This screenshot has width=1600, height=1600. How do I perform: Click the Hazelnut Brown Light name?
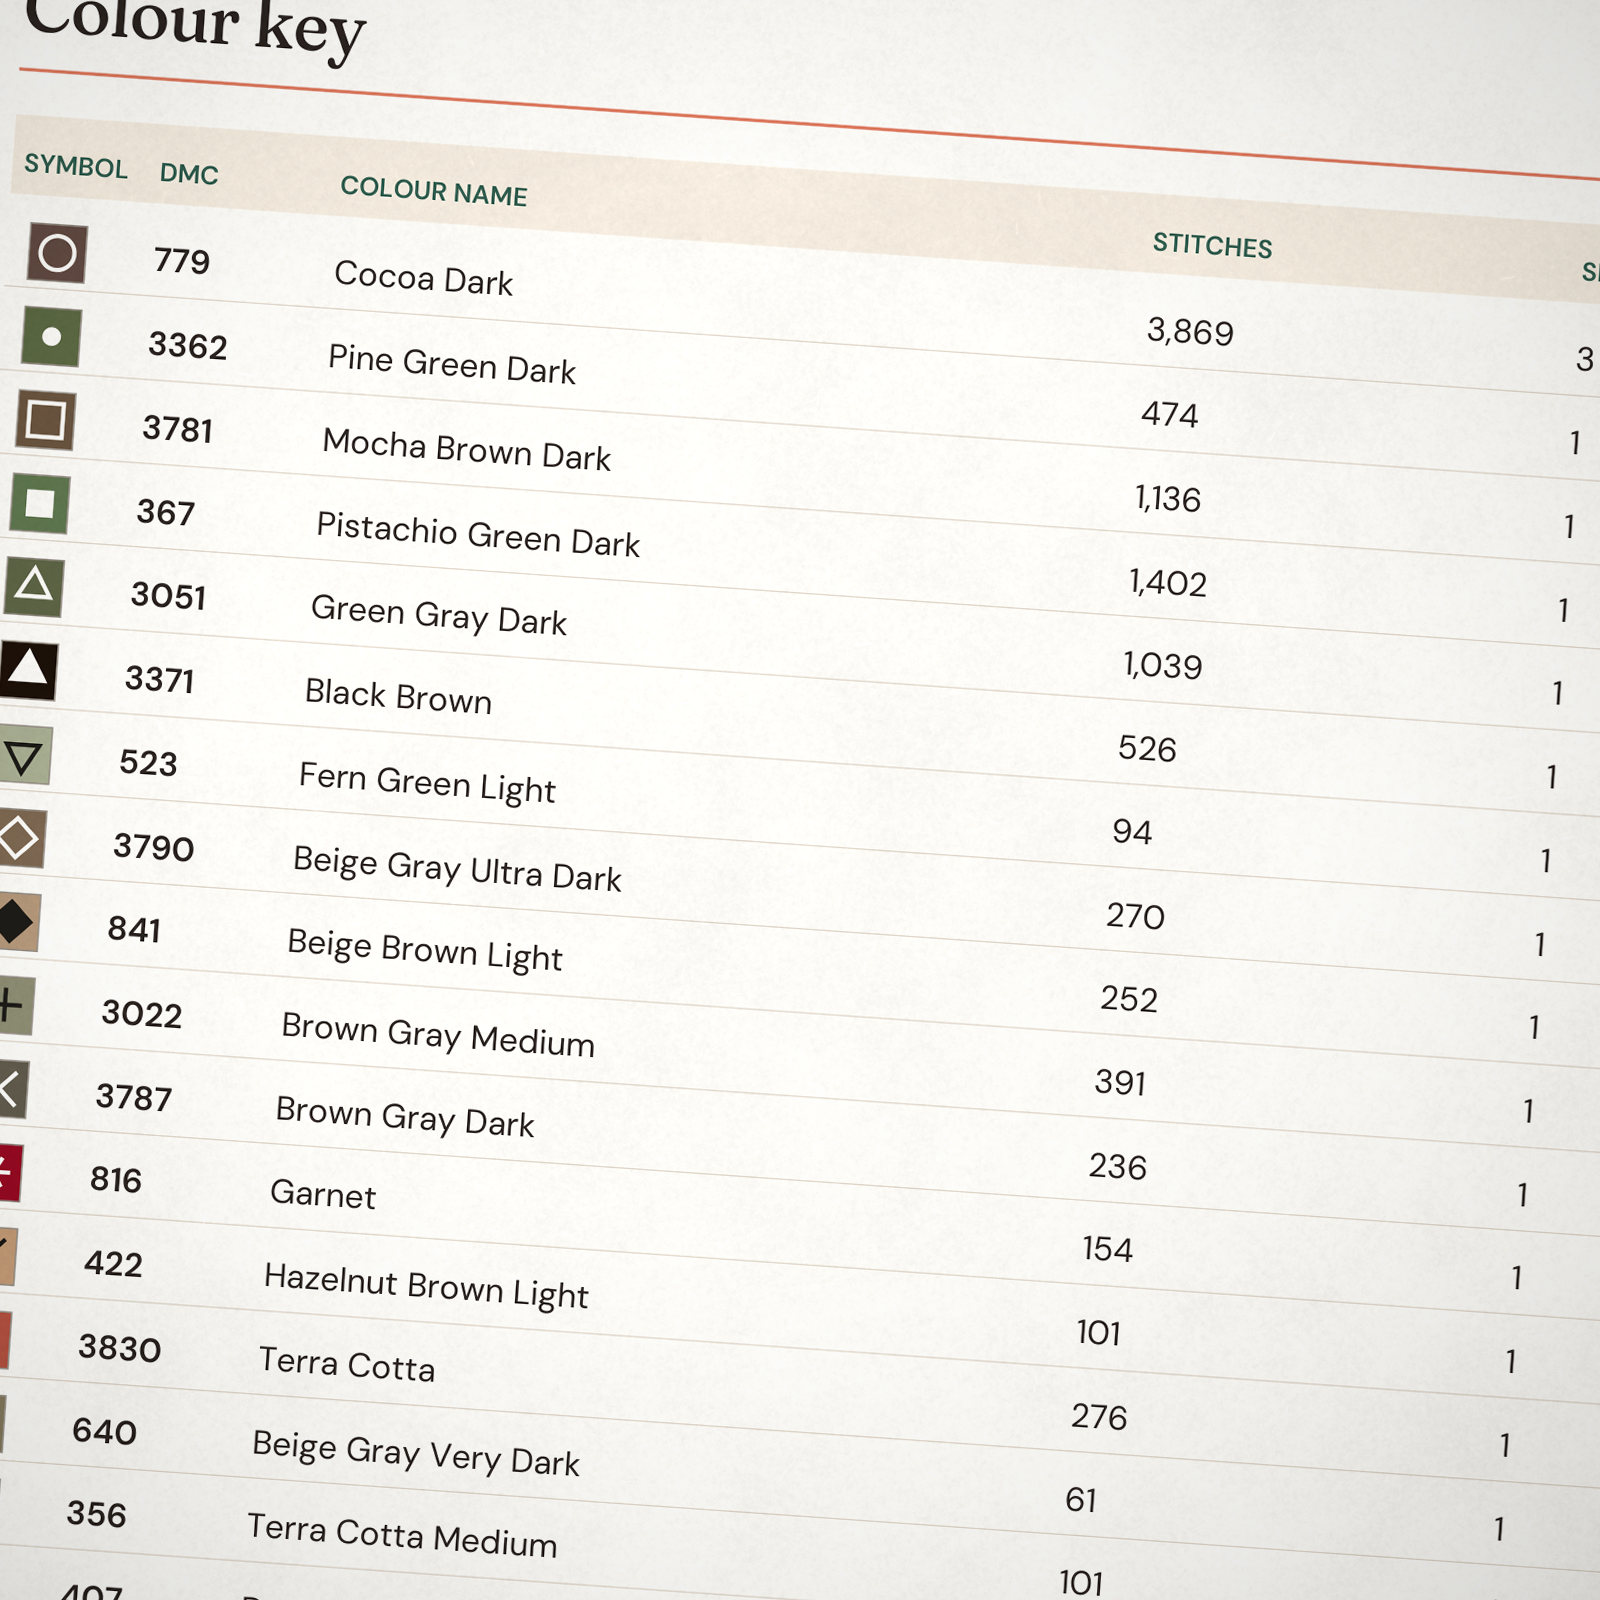click(x=426, y=1287)
